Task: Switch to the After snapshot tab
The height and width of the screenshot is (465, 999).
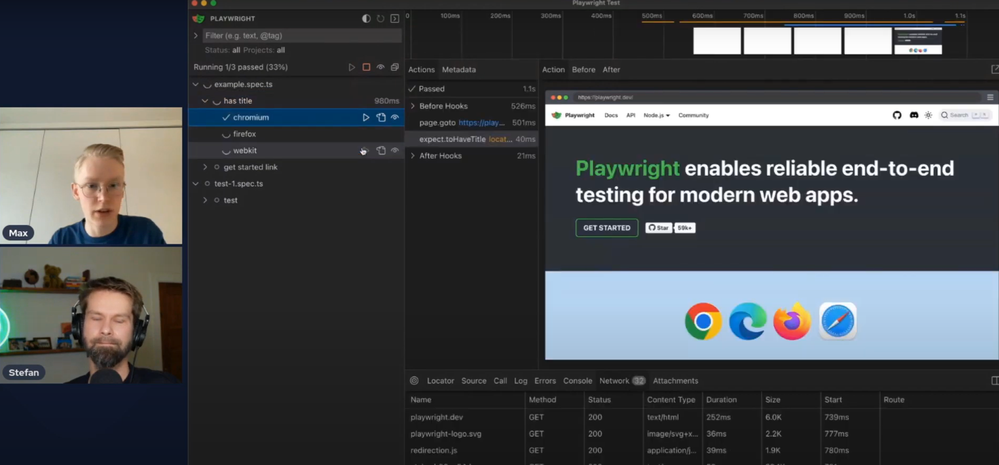Action: 611,69
